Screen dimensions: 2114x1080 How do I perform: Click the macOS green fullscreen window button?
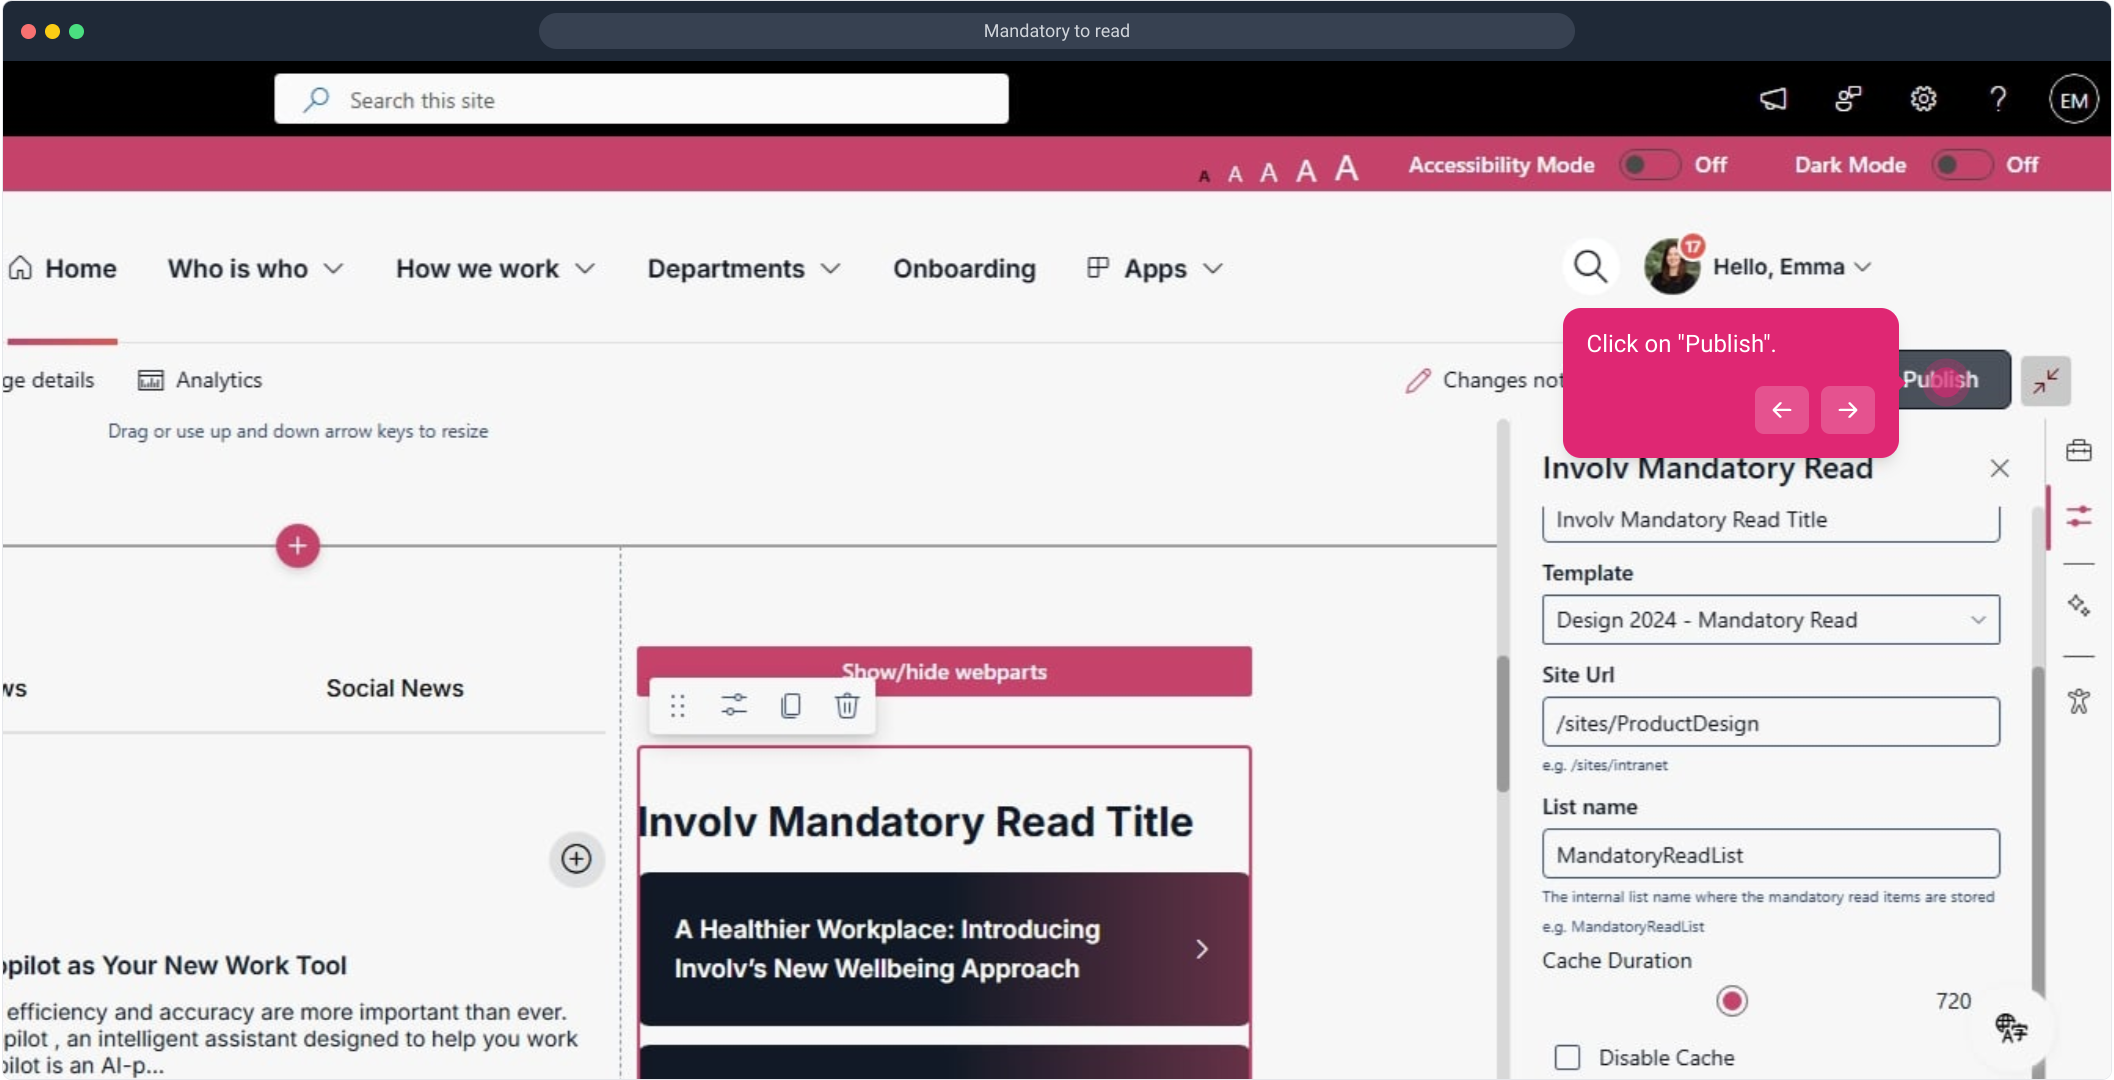77,31
